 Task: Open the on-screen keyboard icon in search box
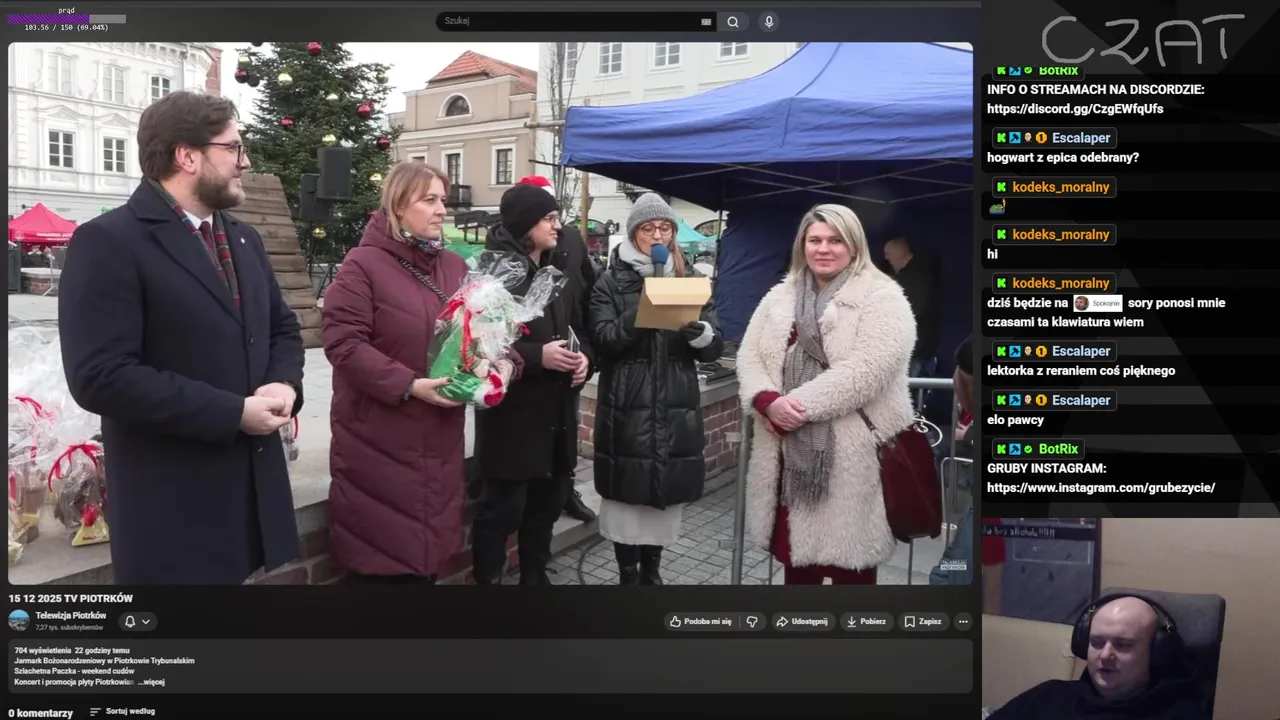coord(706,21)
